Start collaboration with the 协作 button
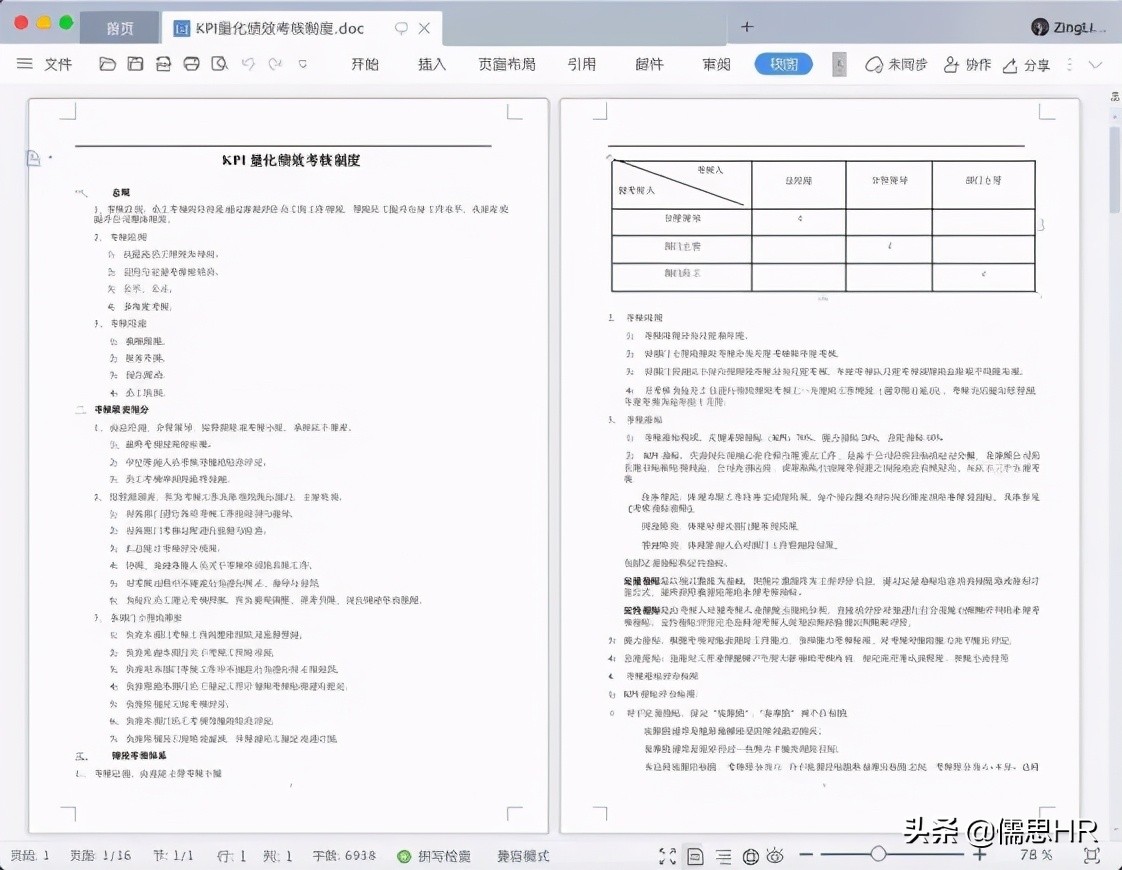1122x870 pixels. click(968, 63)
